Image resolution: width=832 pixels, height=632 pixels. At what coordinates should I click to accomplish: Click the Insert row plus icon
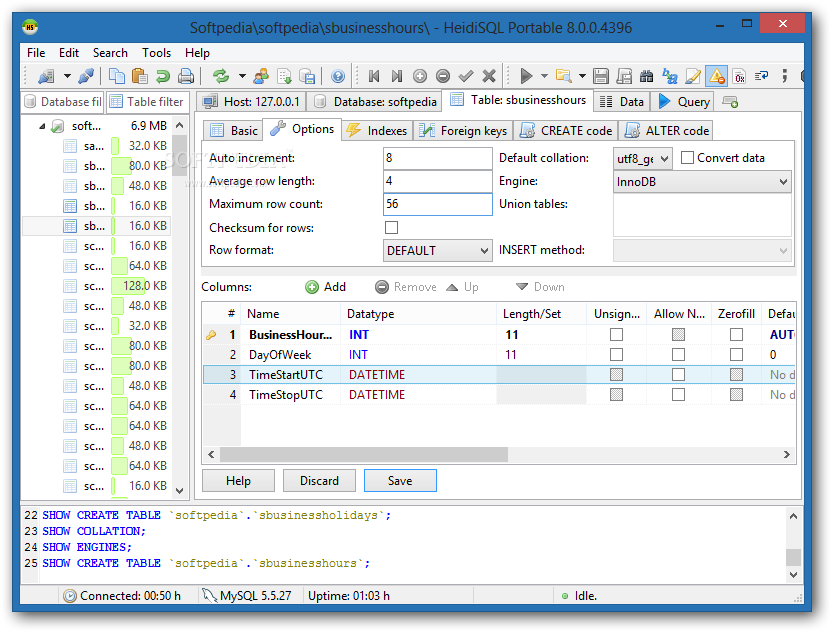tap(420, 76)
